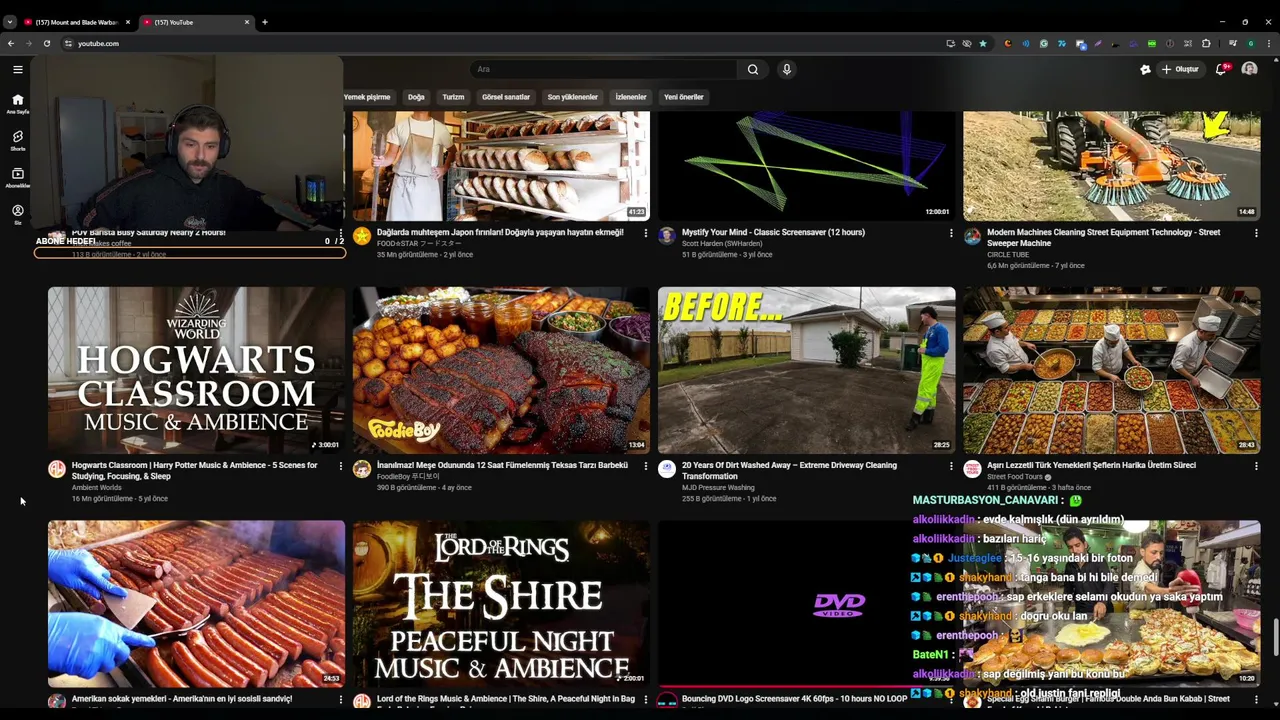Select the Yemek pişirme filter chip
1280x720 pixels.
click(x=367, y=97)
